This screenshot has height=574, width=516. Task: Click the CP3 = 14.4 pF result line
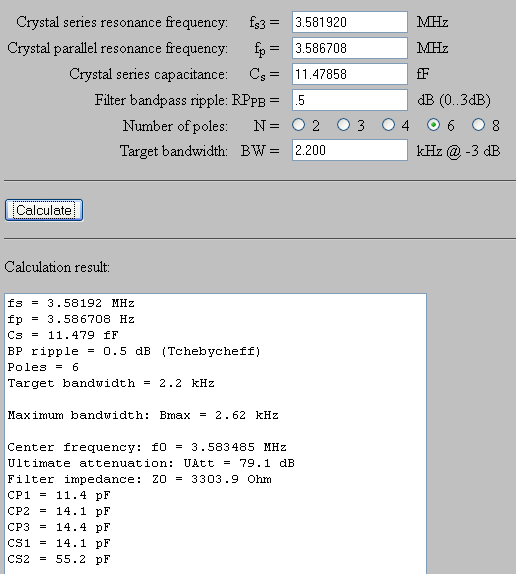point(59,527)
